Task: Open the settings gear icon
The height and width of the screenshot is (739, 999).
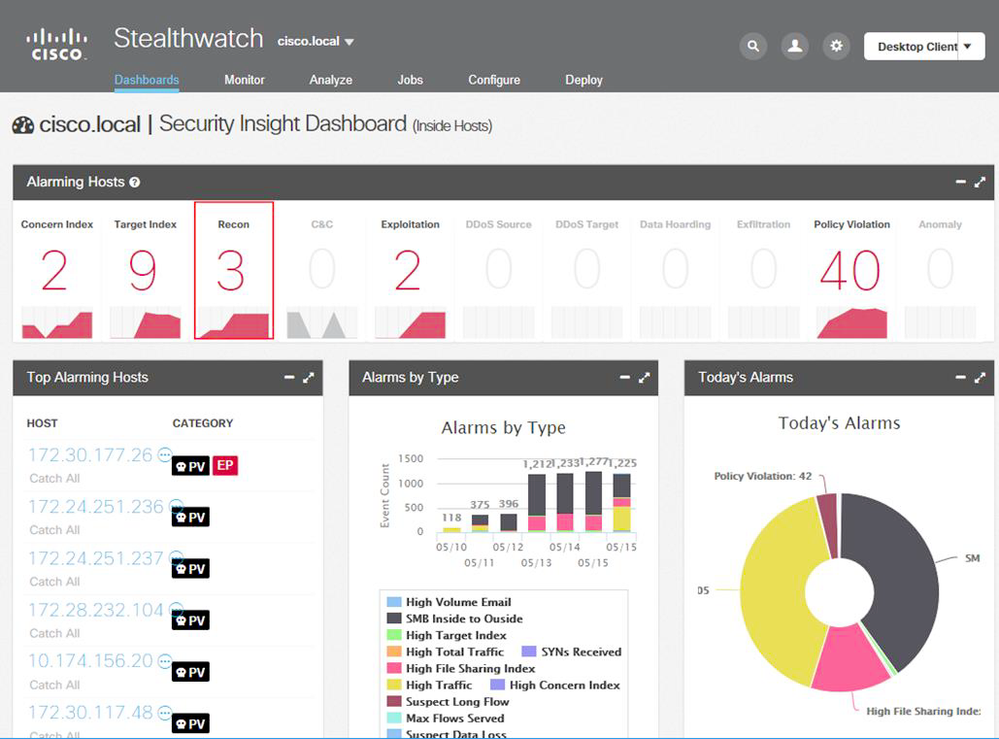Action: point(836,46)
